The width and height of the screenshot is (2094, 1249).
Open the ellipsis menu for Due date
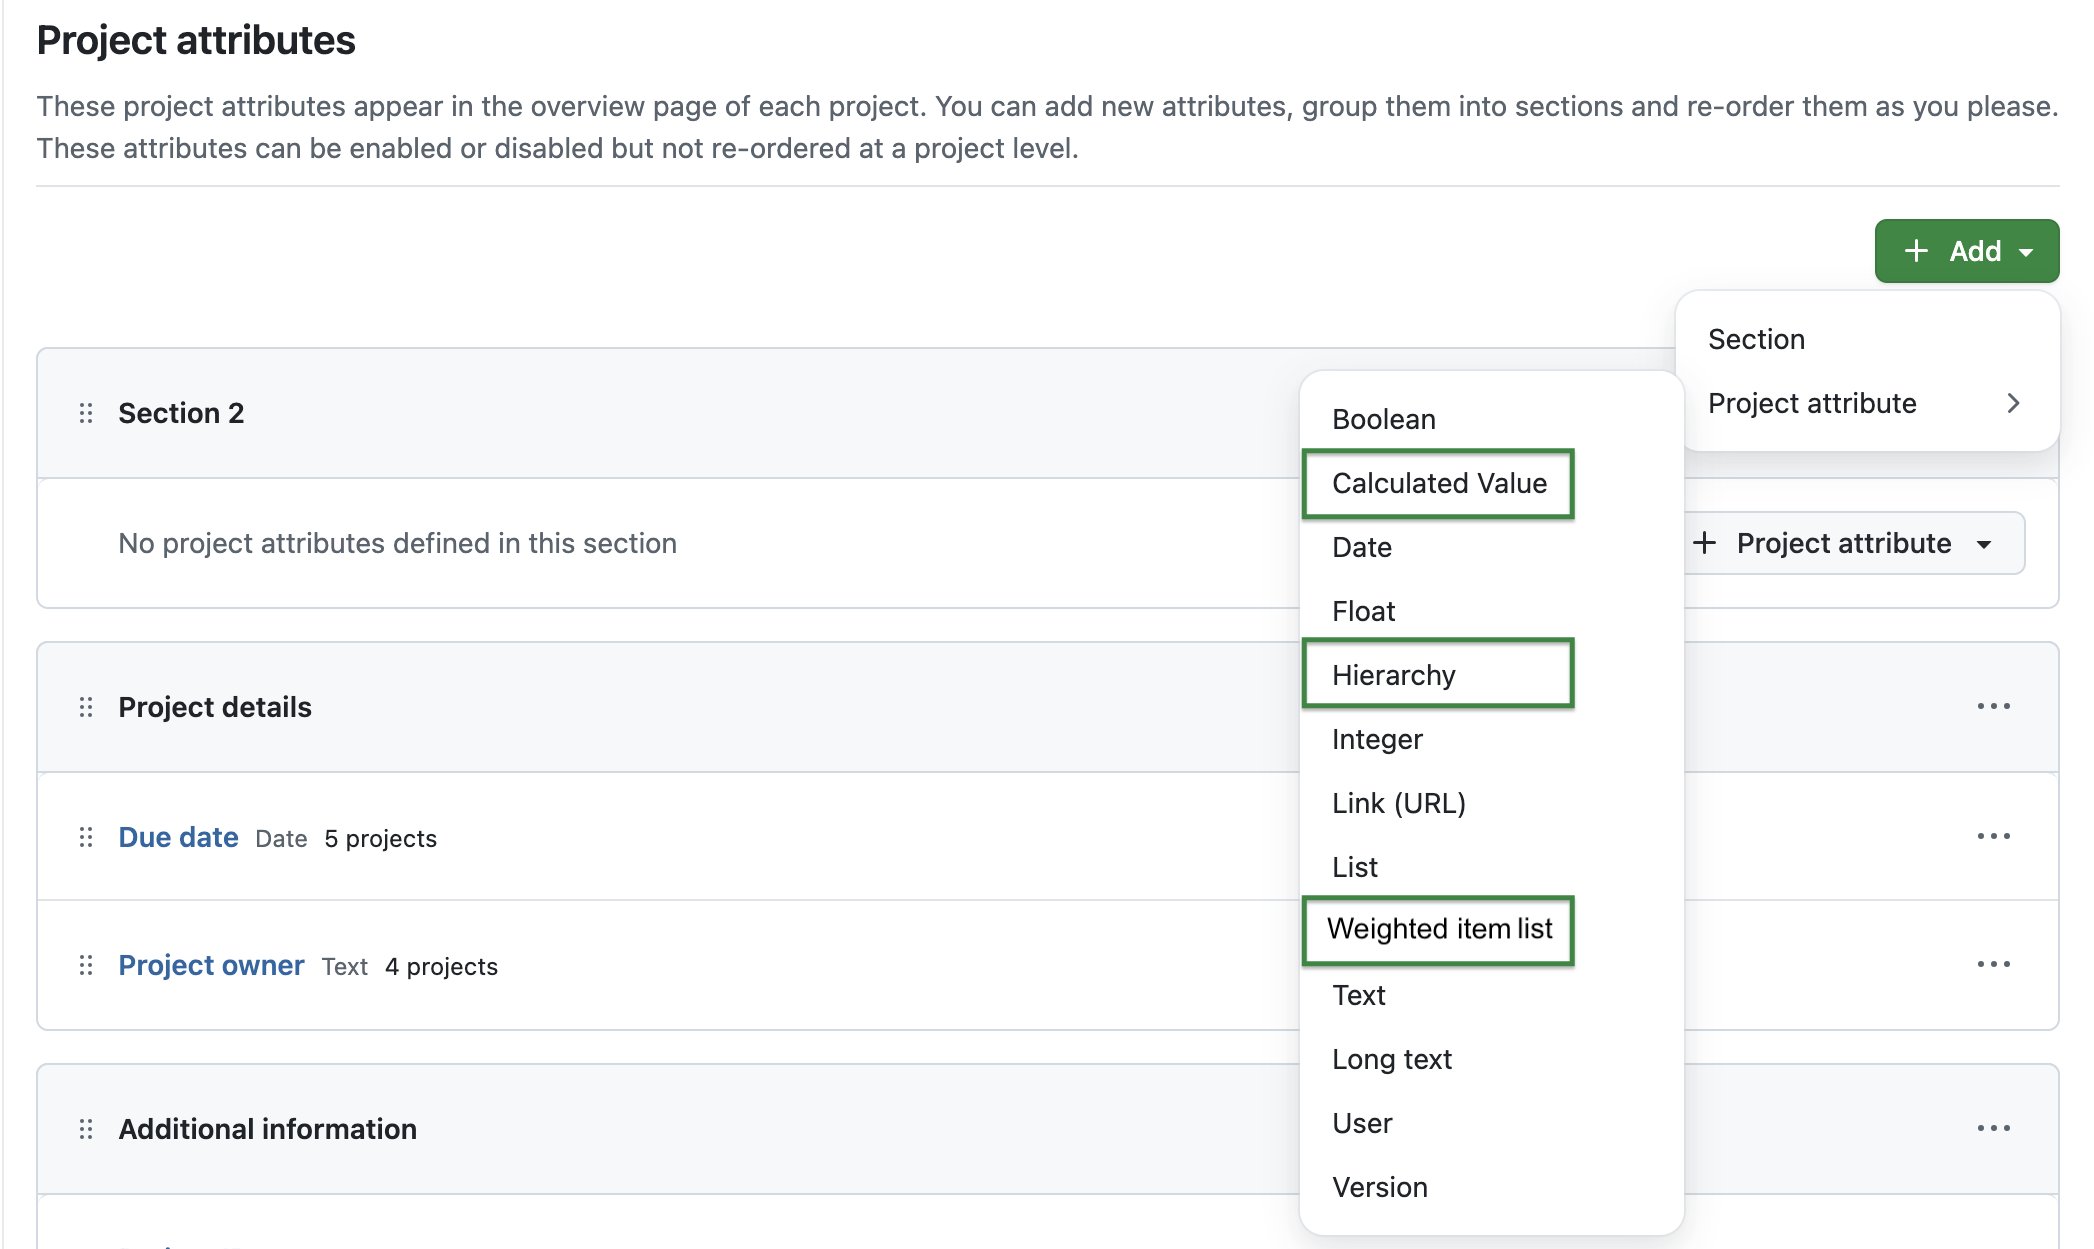1993,837
